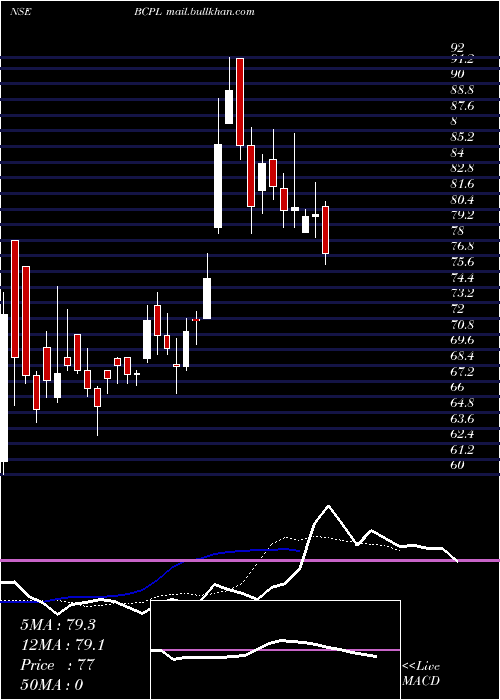Click the <<Live MACD label
The image size is (500, 700).
421,674
